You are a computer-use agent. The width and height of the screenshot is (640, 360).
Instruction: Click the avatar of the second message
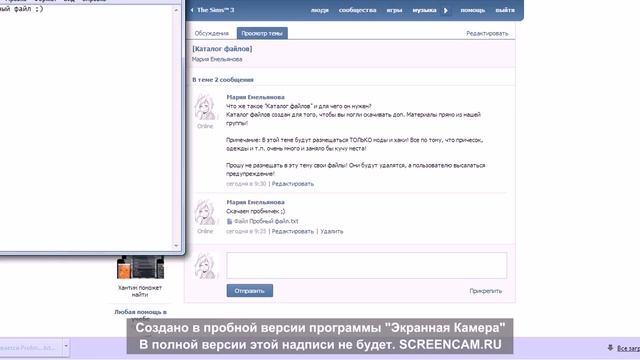pos(205,212)
